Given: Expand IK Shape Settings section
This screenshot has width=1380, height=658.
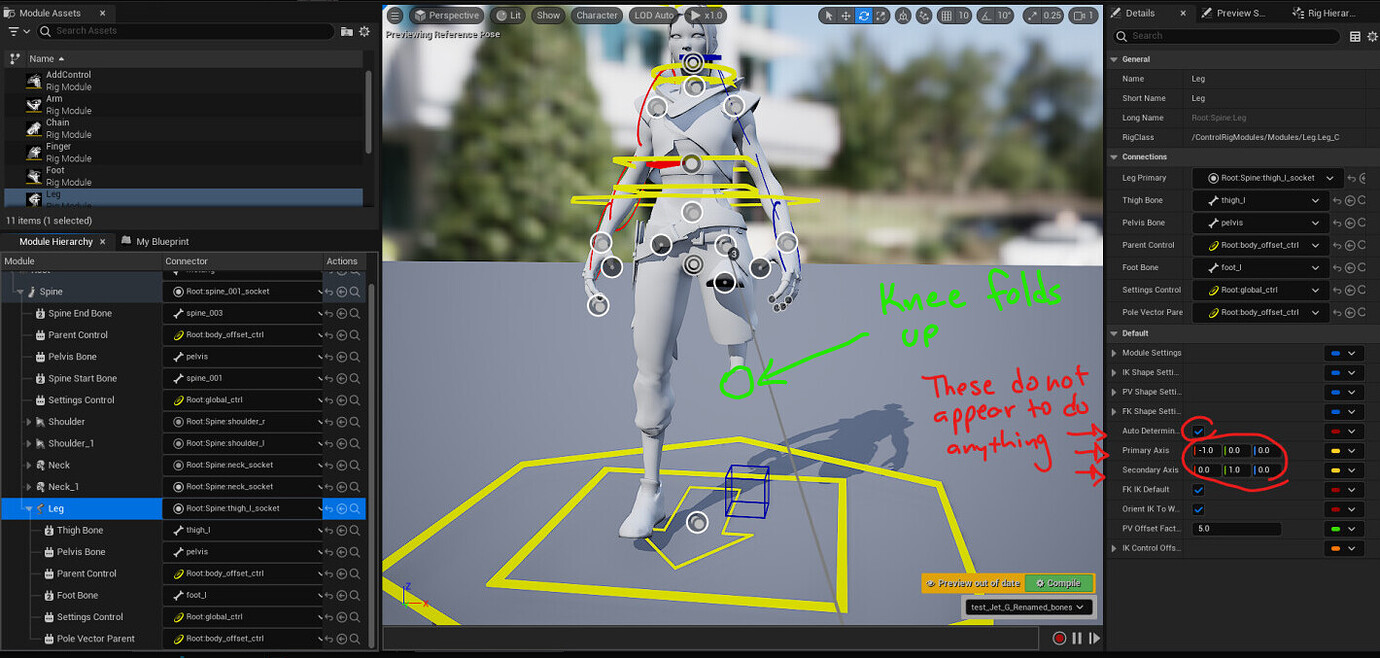Looking at the screenshot, I should pyautogui.click(x=1114, y=372).
